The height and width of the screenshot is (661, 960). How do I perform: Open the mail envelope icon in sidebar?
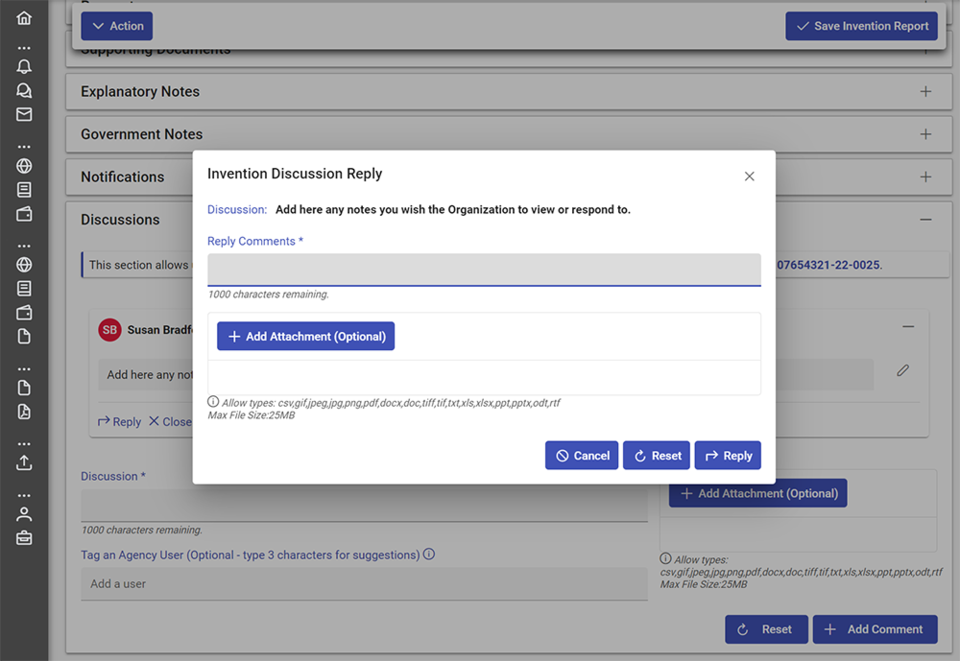pos(24,114)
